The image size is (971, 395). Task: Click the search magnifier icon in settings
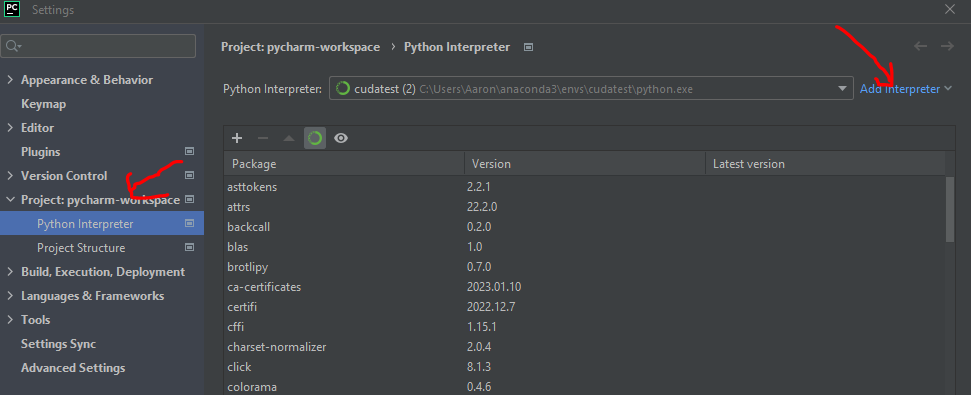point(13,46)
